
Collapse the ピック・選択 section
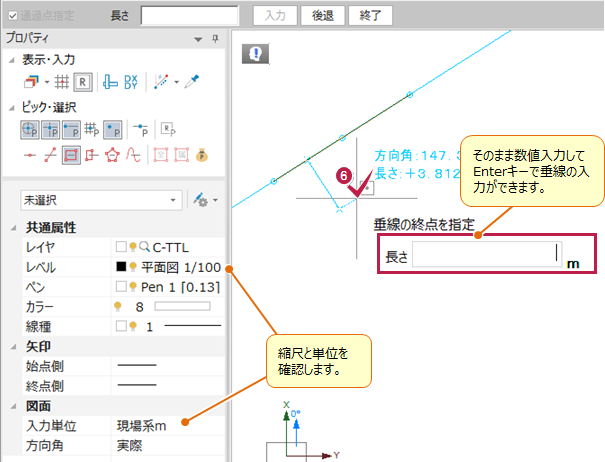[x=11, y=106]
